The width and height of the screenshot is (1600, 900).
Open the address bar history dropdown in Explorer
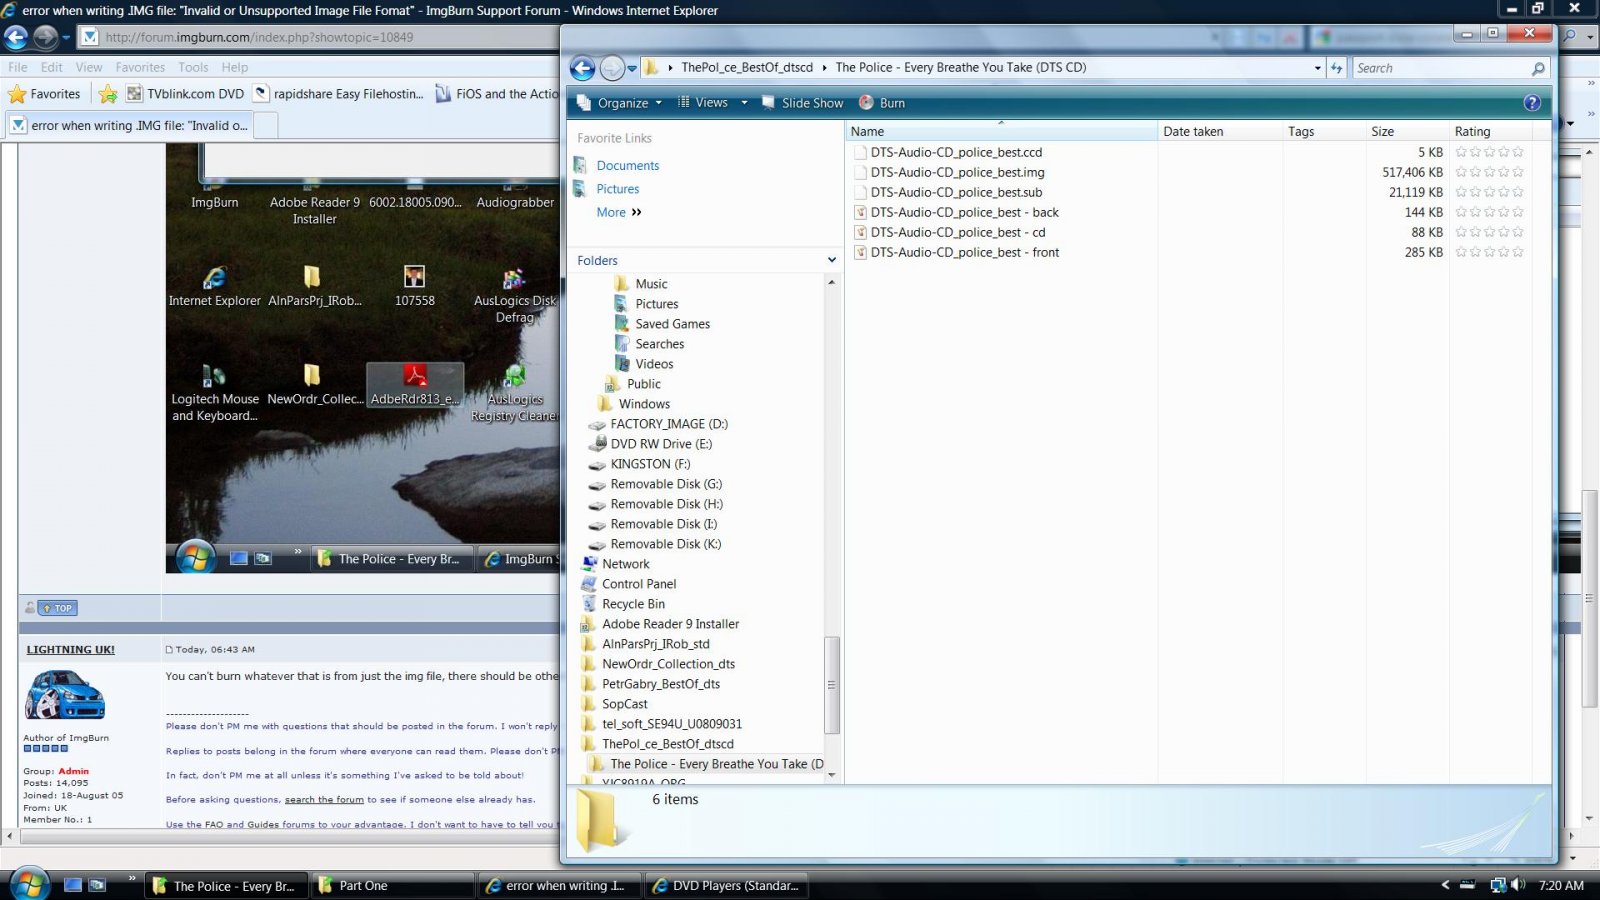1317,68
